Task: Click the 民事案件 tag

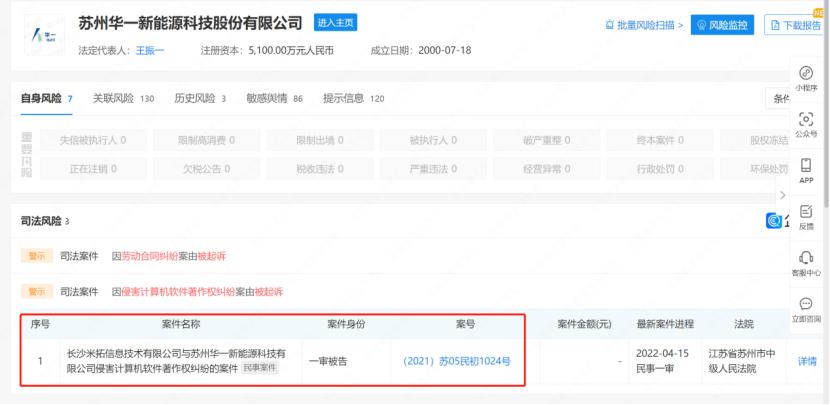Action: coord(260,368)
